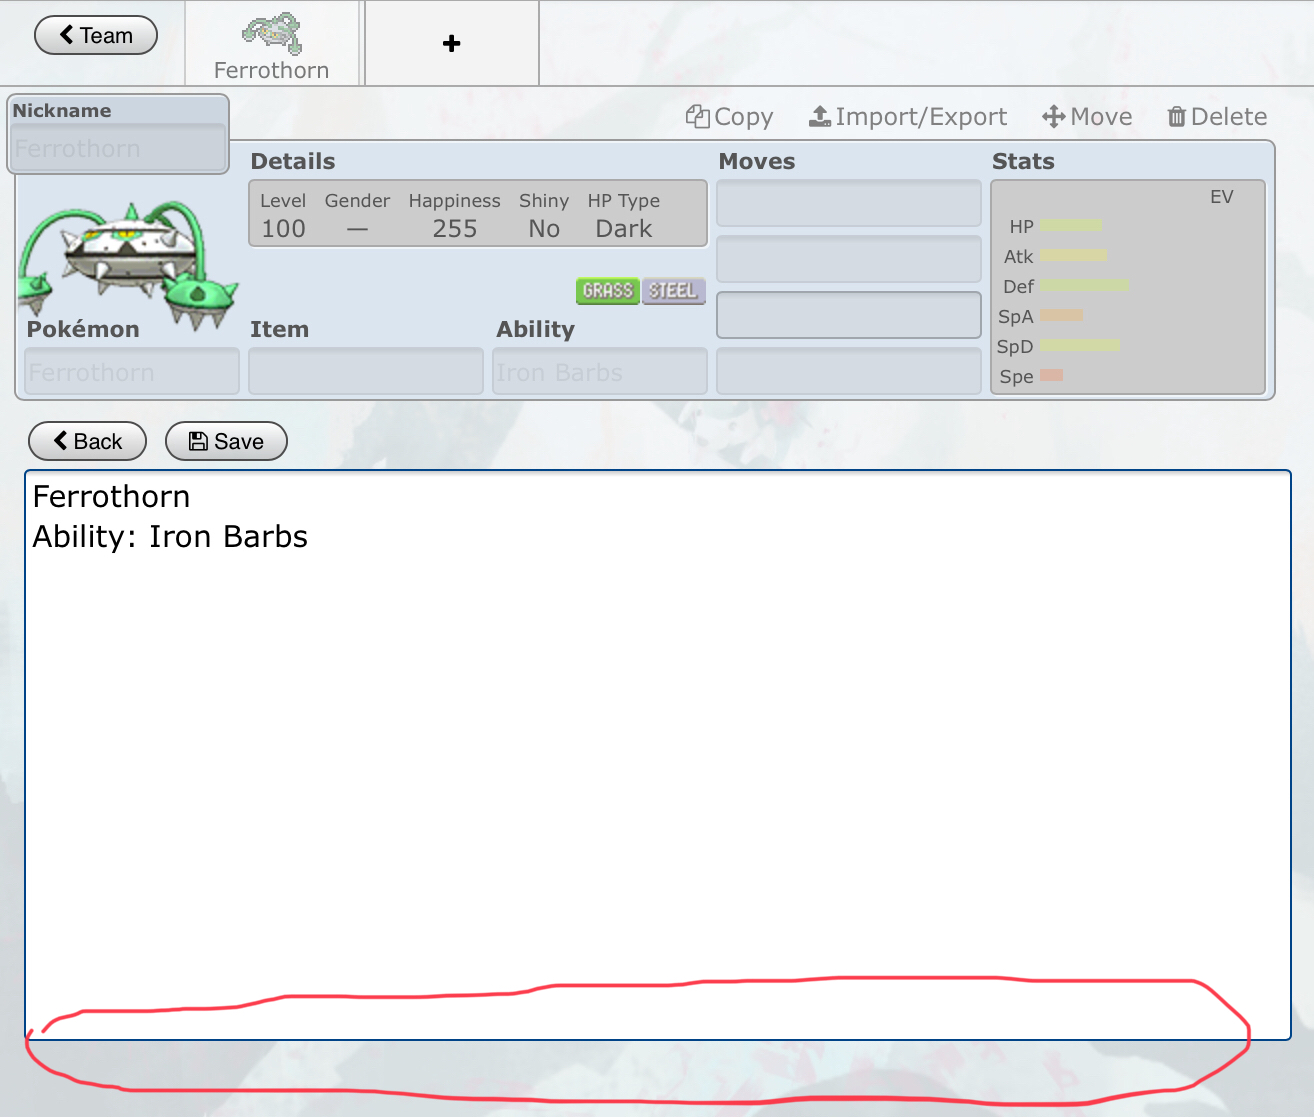
Task: Click the Steel type badge
Action: pyautogui.click(x=673, y=291)
